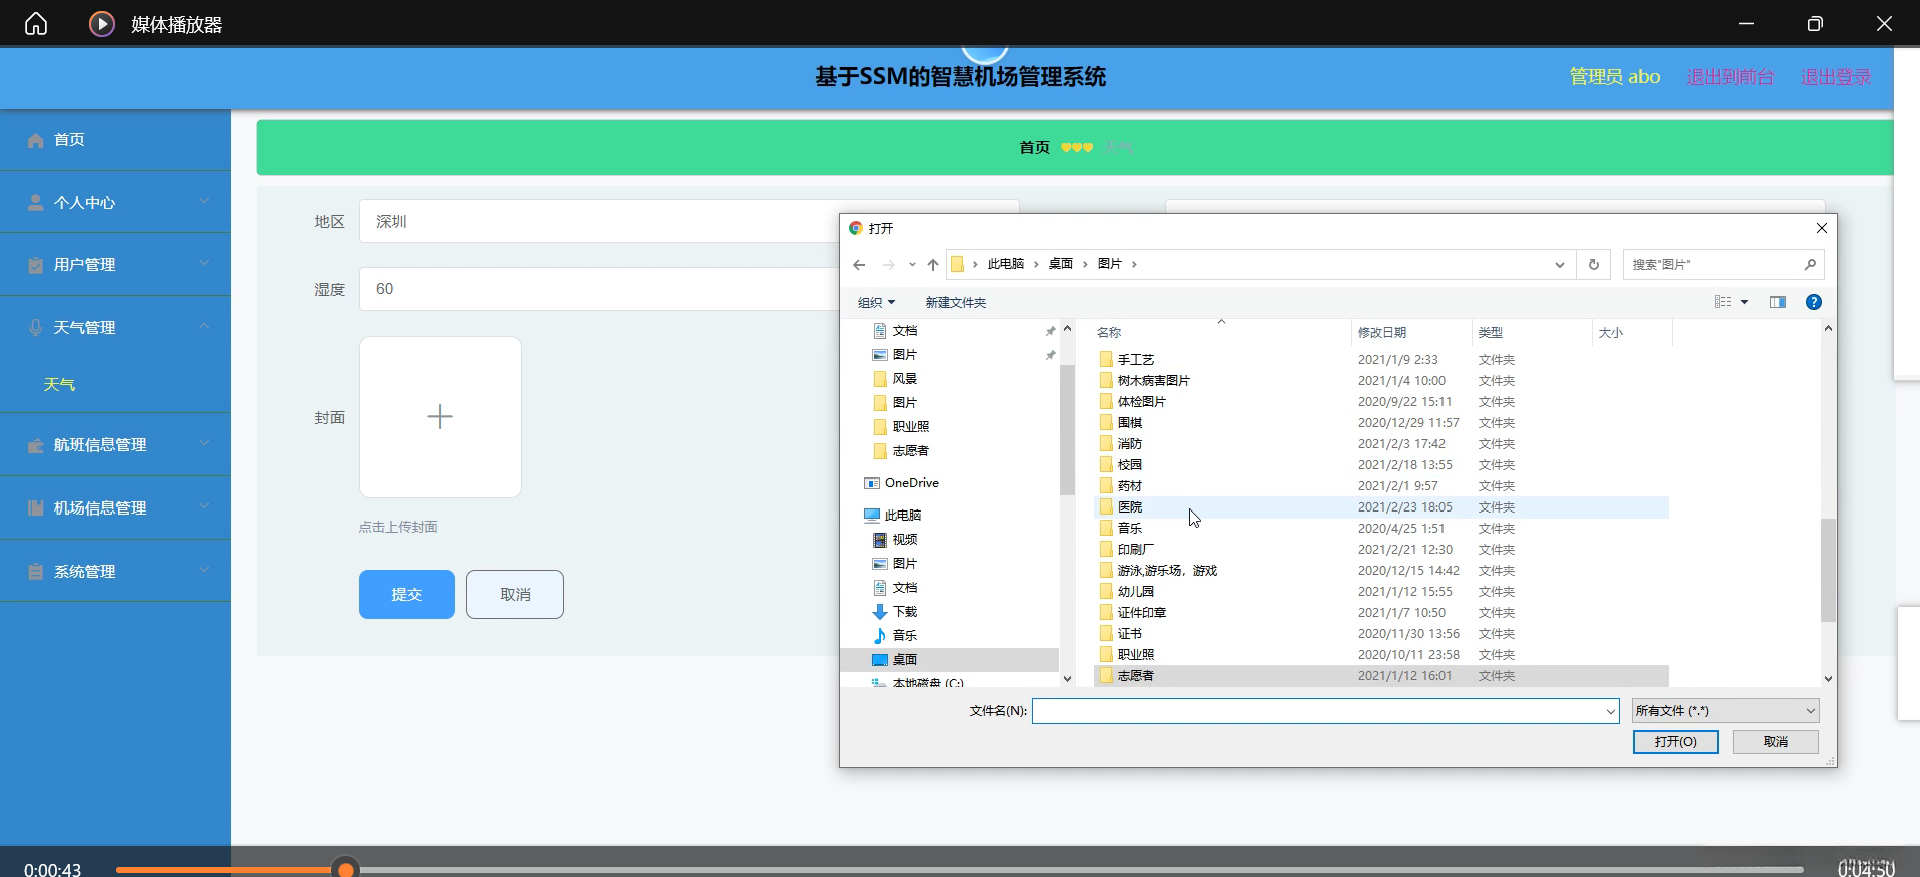Click 取消 button in file dialog
Image resolution: width=1920 pixels, height=877 pixels.
pyautogui.click(x=1776, y=741)
